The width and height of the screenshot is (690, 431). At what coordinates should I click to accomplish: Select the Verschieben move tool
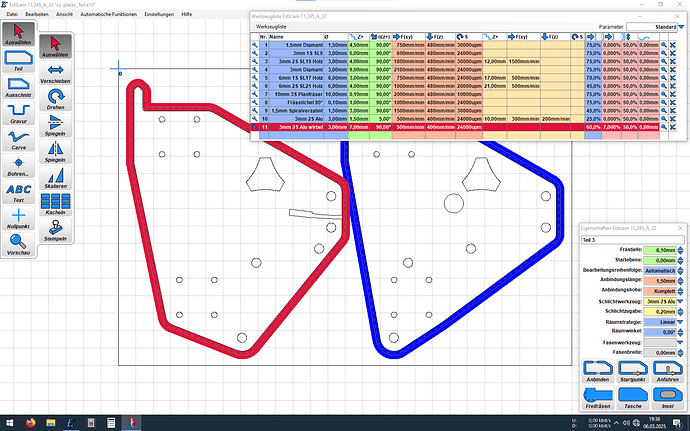pos(55,73)
